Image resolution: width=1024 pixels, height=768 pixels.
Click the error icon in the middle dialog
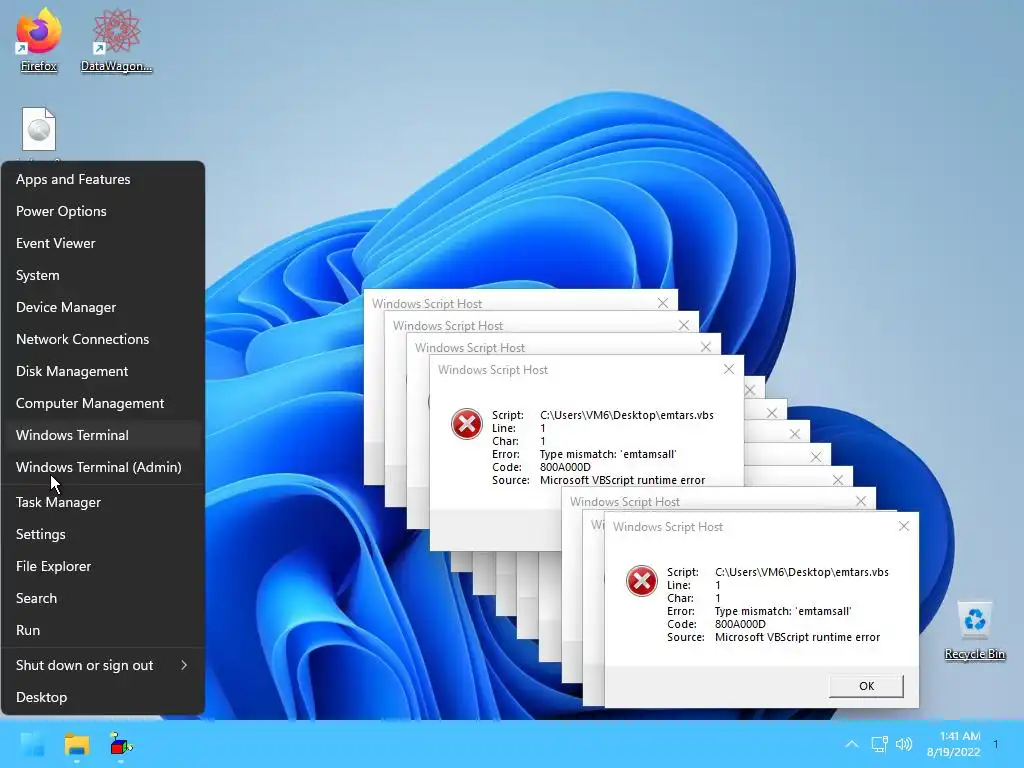[466, 424]
